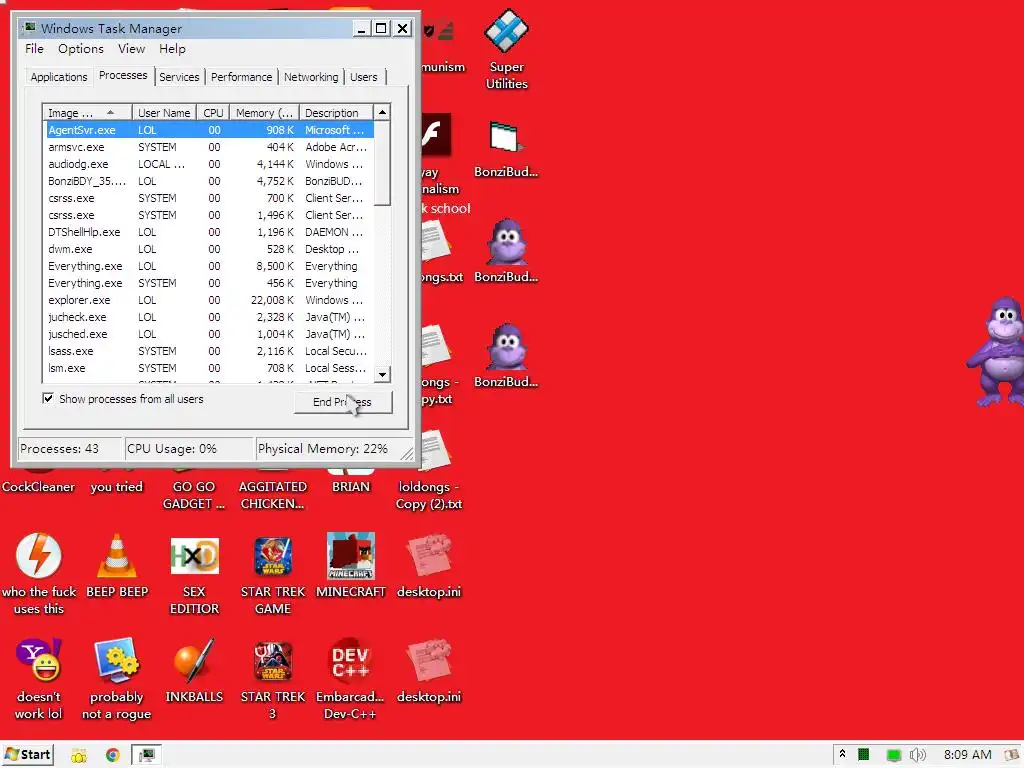The image size is (1024, 768).
Task: Click the Chrome icon in taskbar
Action: tap(112, 755)
